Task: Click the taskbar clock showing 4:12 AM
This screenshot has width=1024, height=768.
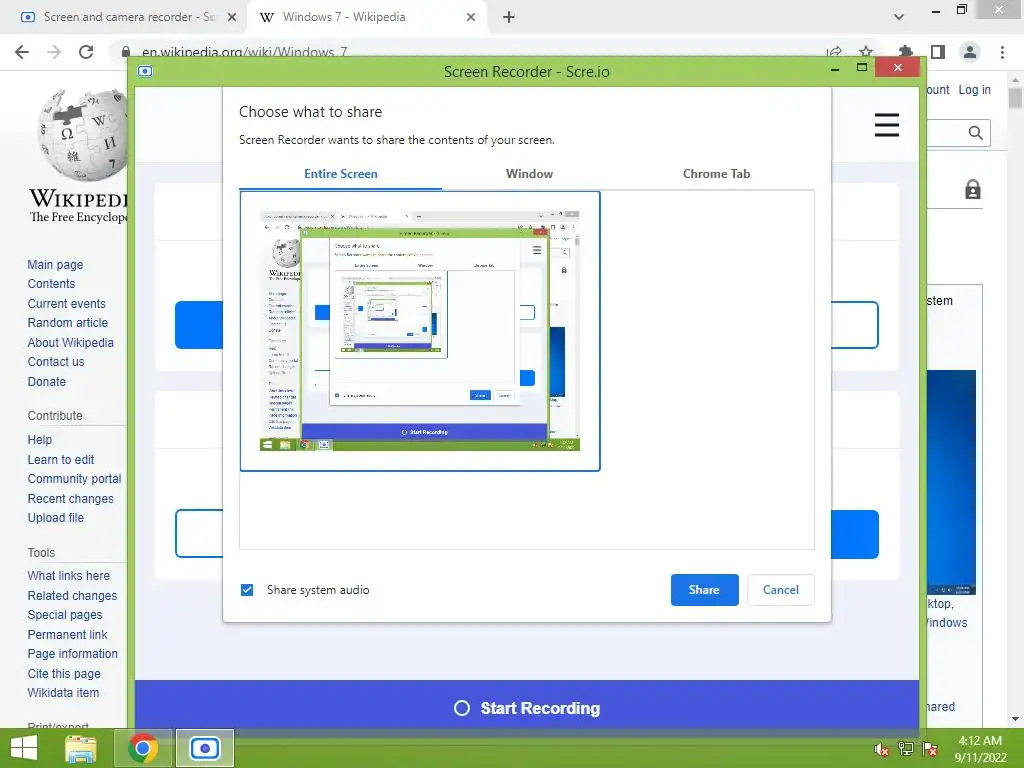Action: 980,749
